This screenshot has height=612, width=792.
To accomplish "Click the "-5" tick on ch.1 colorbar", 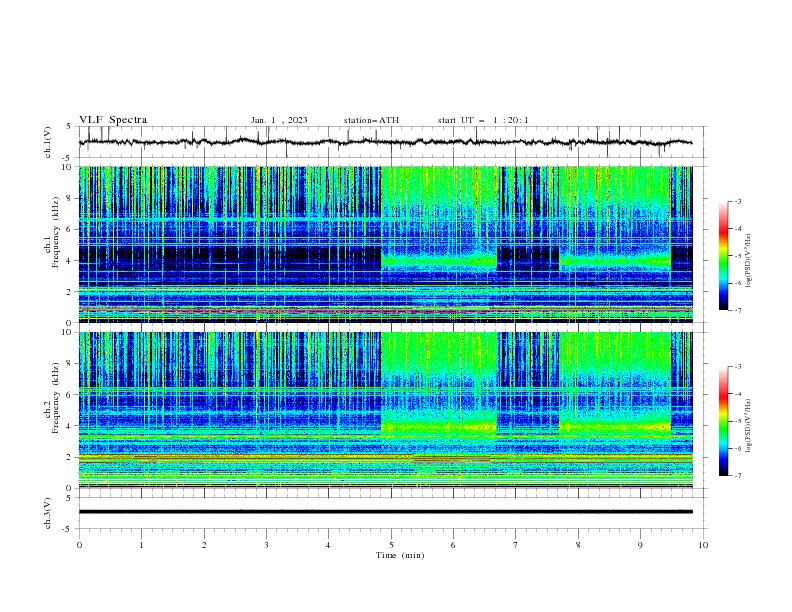I will click(x=737, y=256).
